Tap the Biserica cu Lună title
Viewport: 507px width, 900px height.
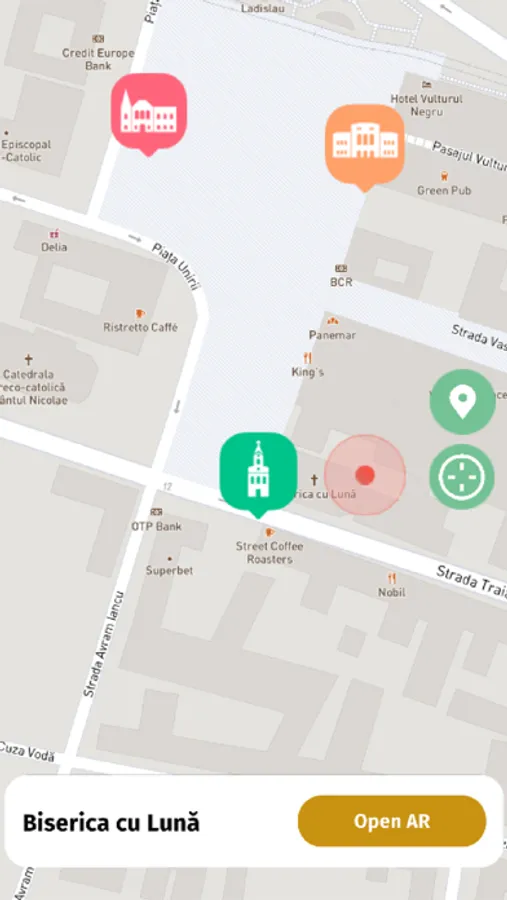111,823
